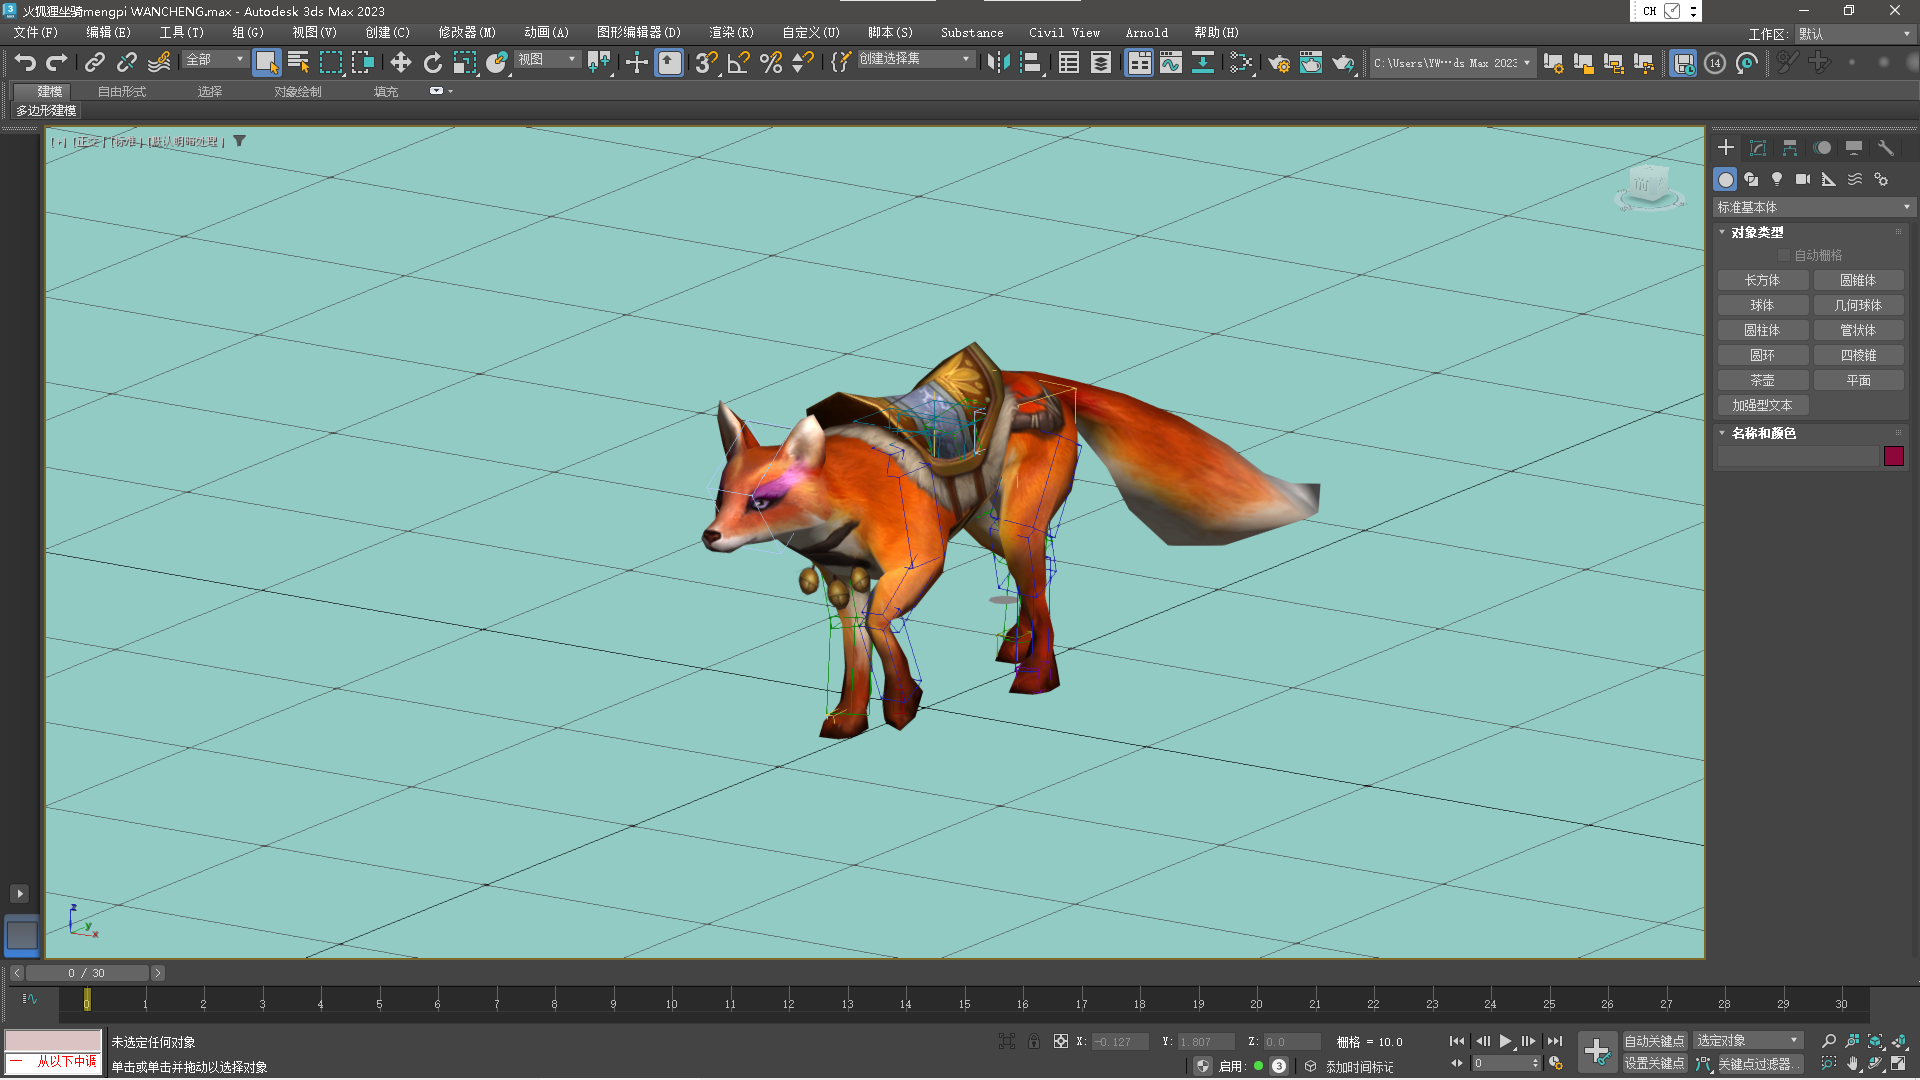Open the object color swatch
This screenshot has height=1080, width=1920.
pos(1894,456)
